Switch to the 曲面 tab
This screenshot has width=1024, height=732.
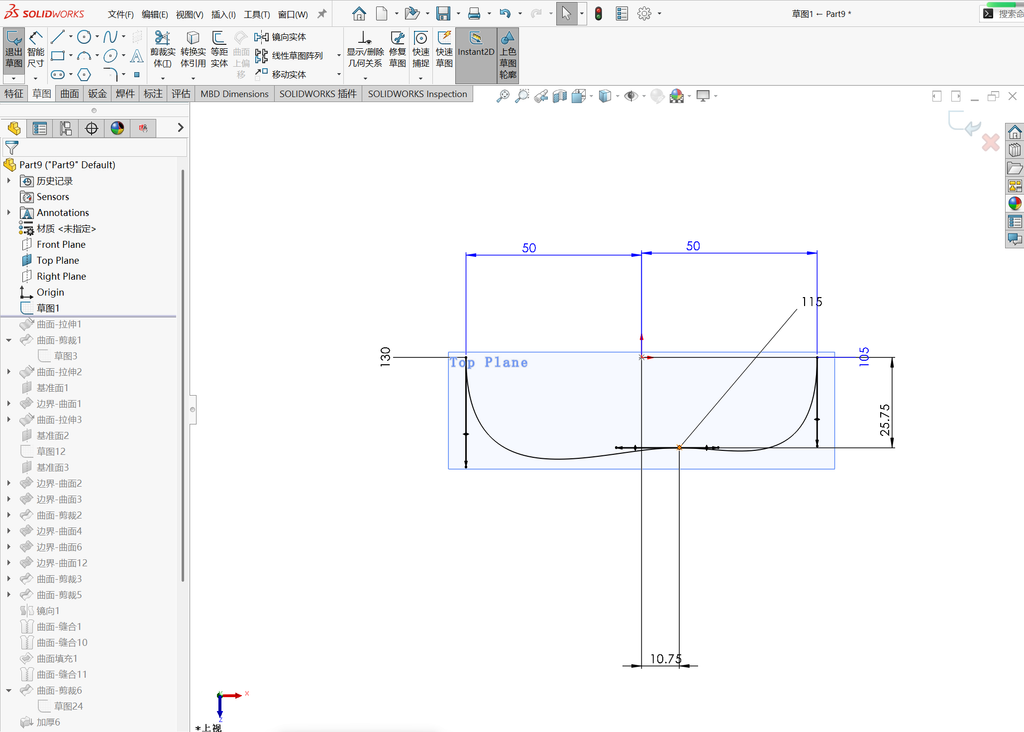[x=69, y=94]
